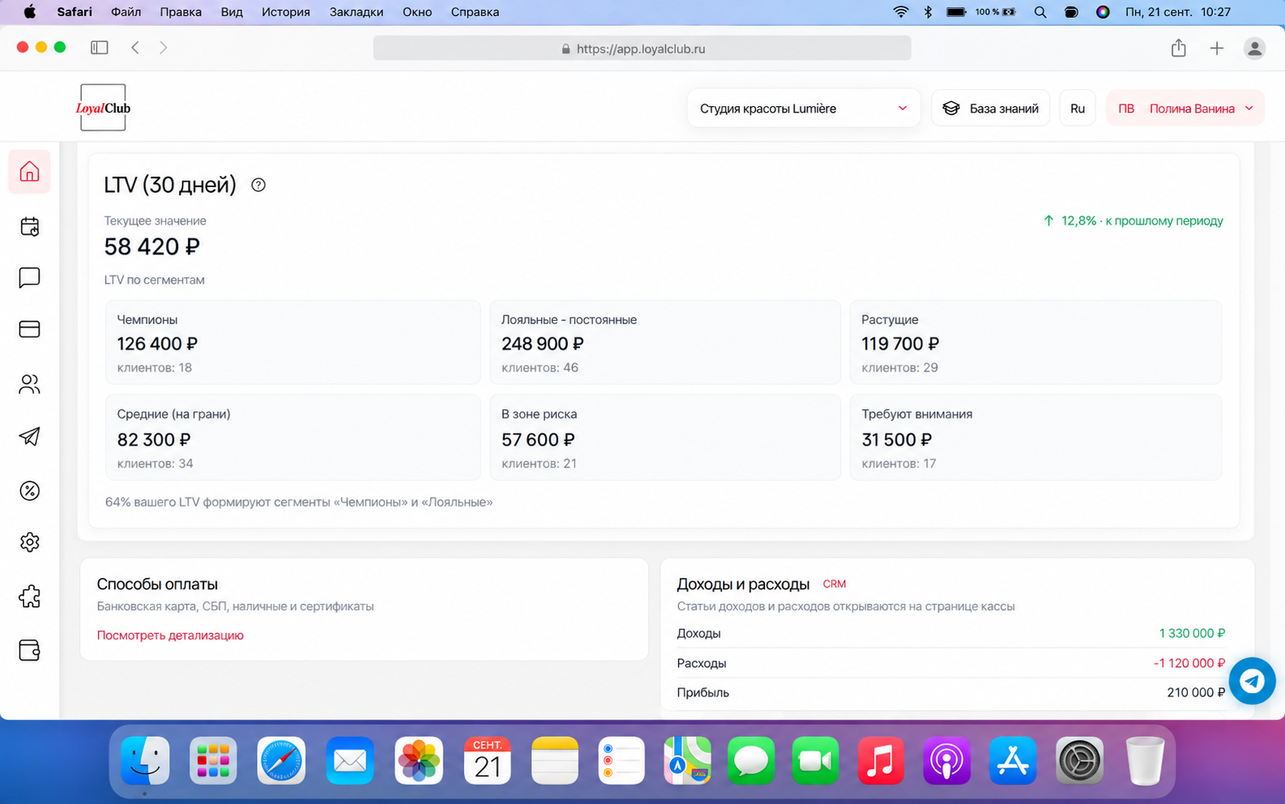
Task: Expand the Студия красоты Lumière dropdown
Action: [804, 108]
